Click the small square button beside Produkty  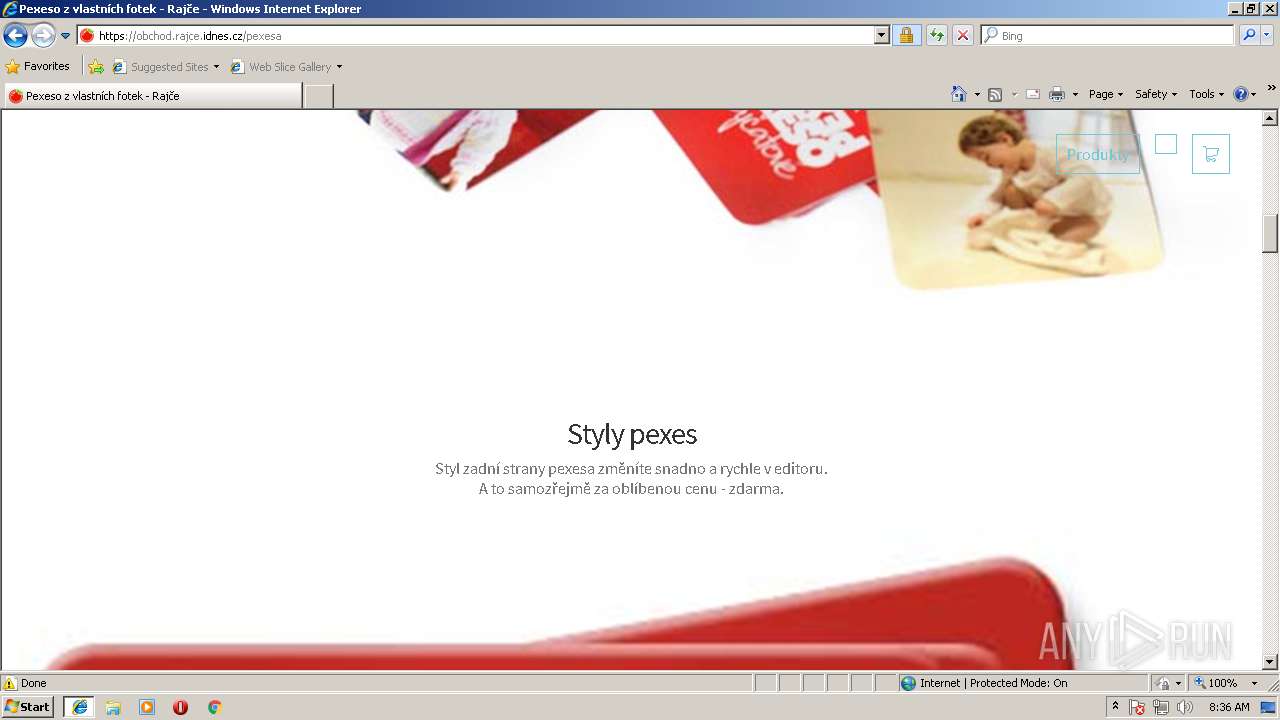click(x=1166, y=144)
